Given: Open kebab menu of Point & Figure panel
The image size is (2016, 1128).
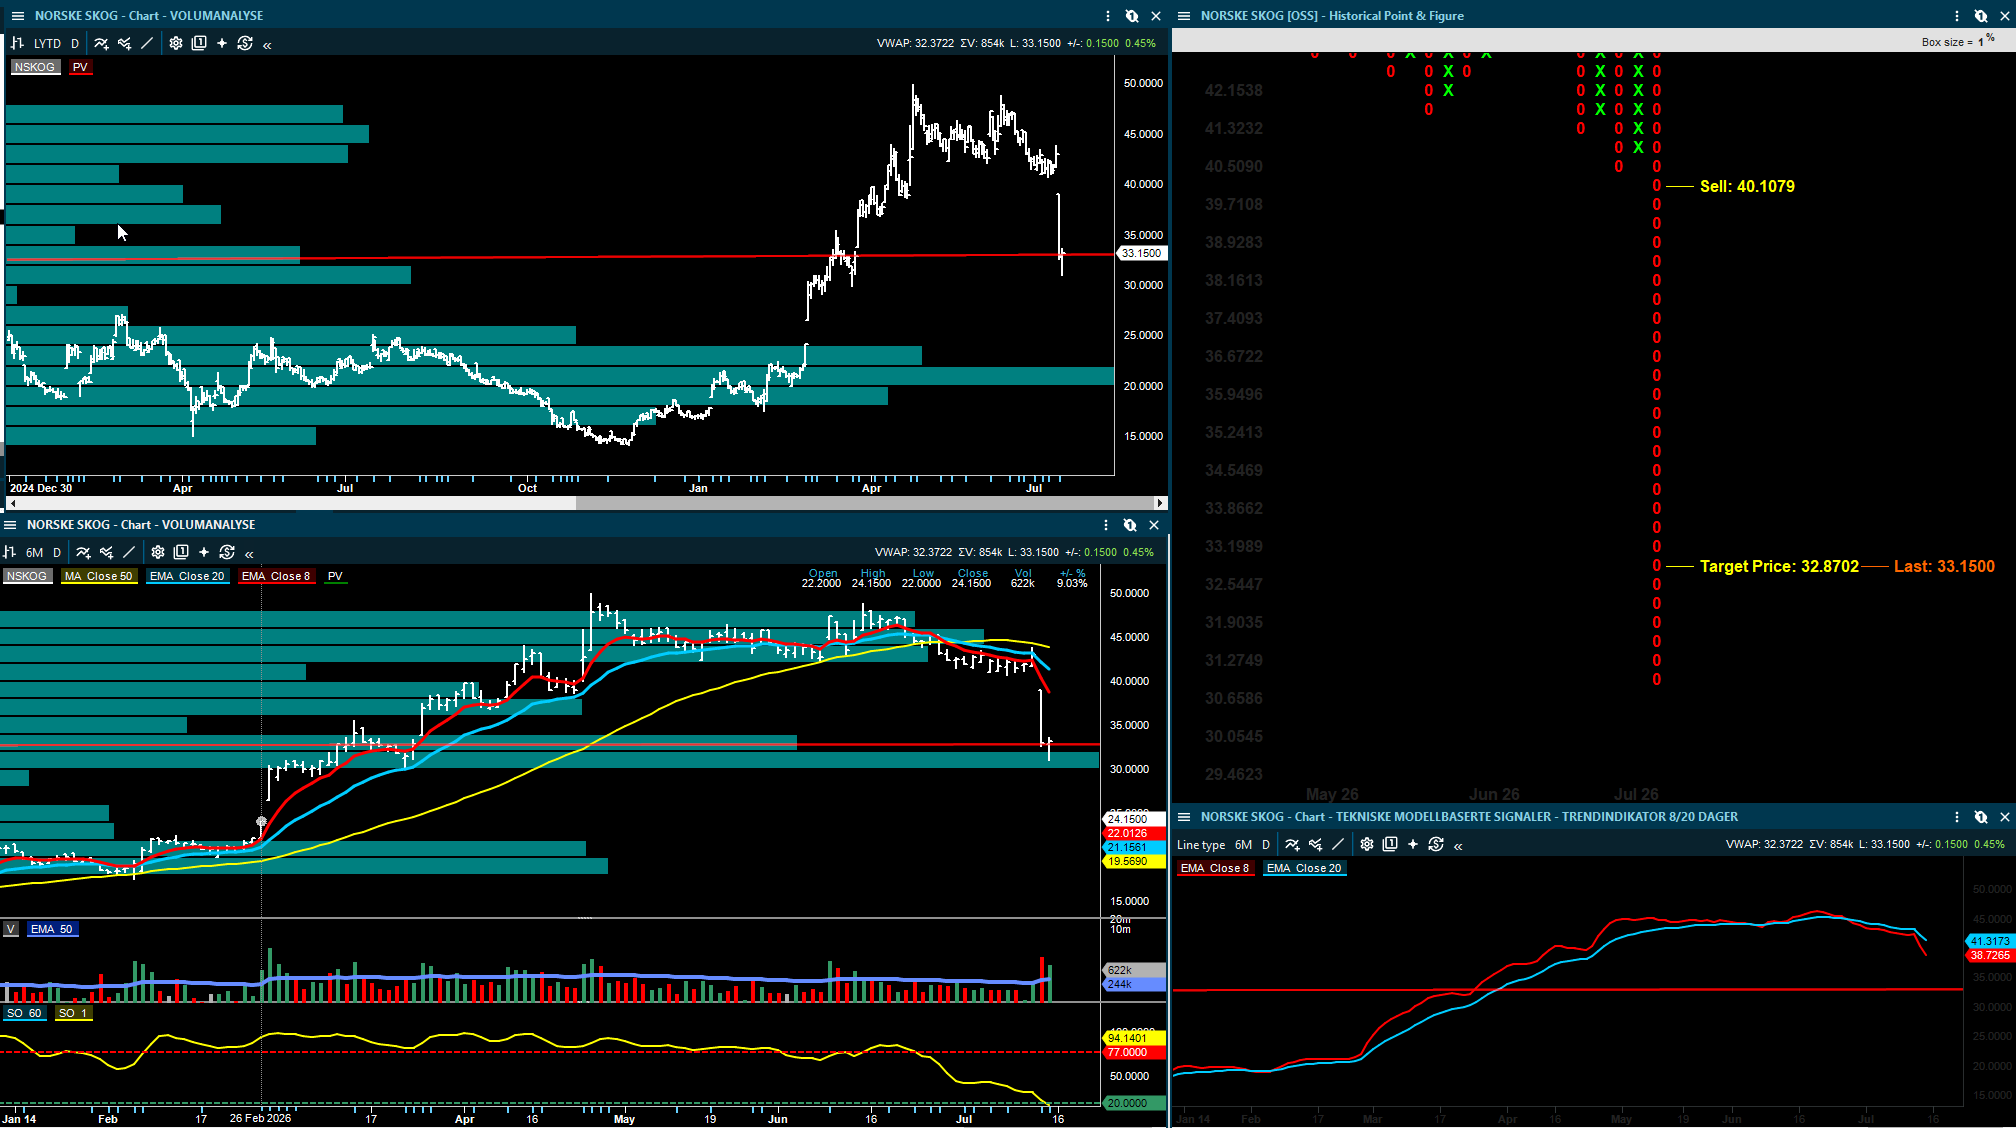Looking at the screenshot, I should pyautogui.click(x=1957, y=16).
